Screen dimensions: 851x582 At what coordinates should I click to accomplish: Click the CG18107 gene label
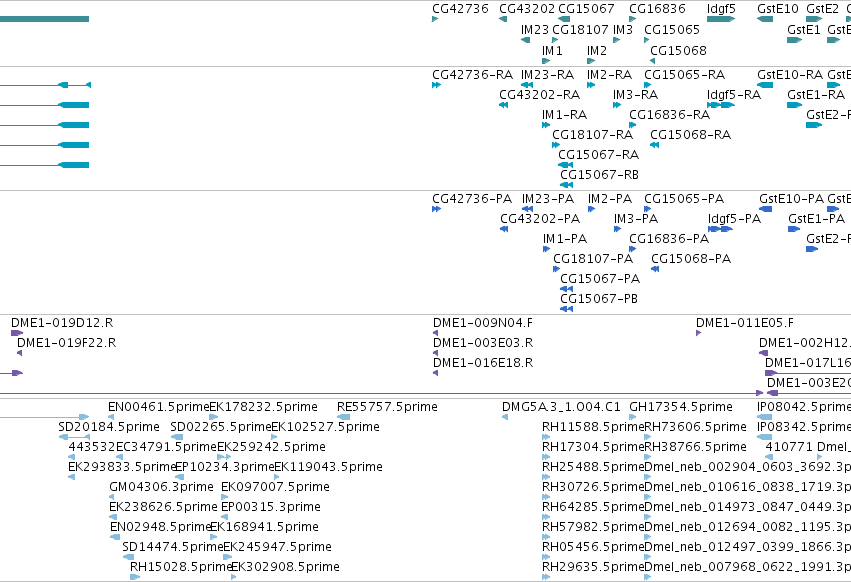pyautogui.click(x=580, y=30)
